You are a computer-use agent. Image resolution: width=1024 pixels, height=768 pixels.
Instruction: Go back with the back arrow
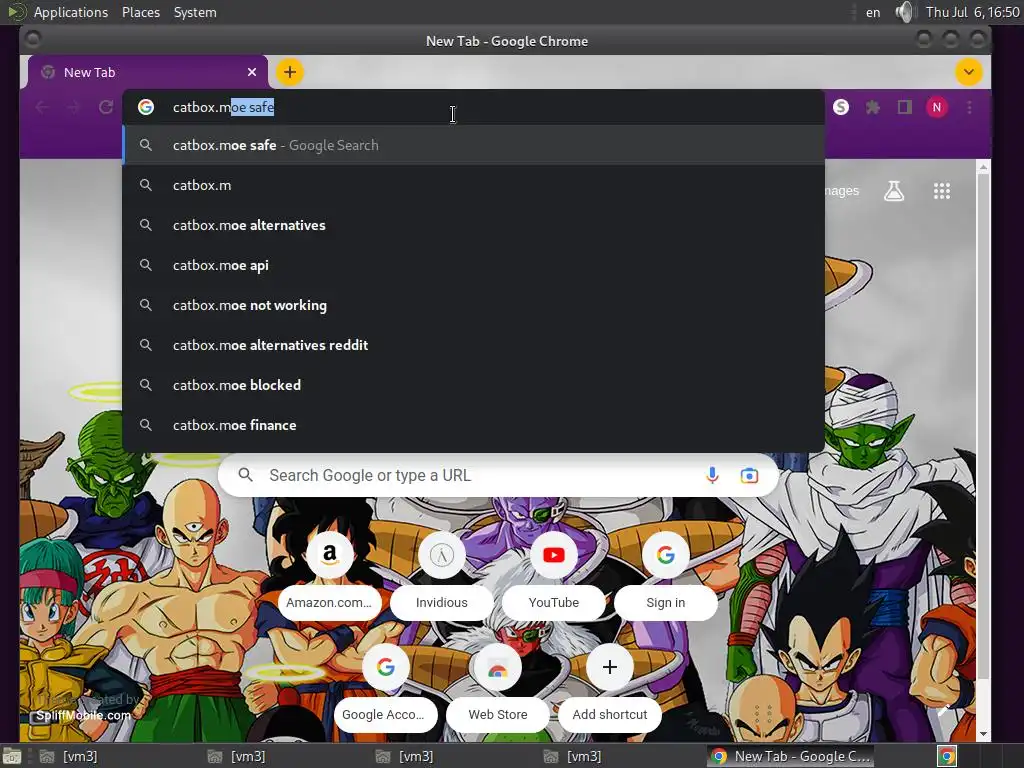point(42,107)
